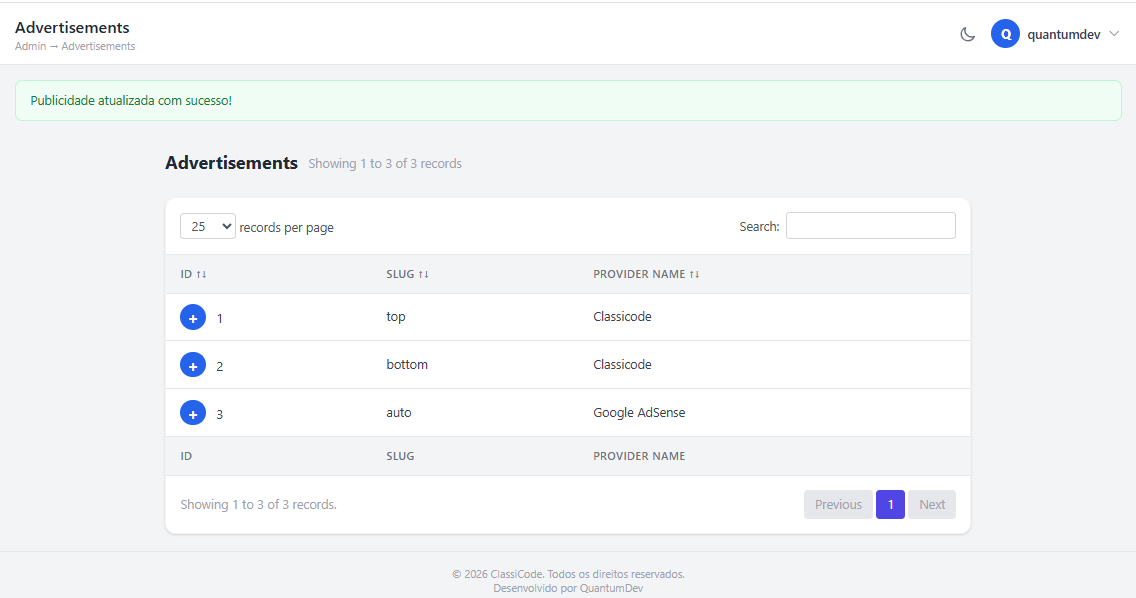The image size is (1136, 598).
Task: Focus the Search input field
Action: 871,225
